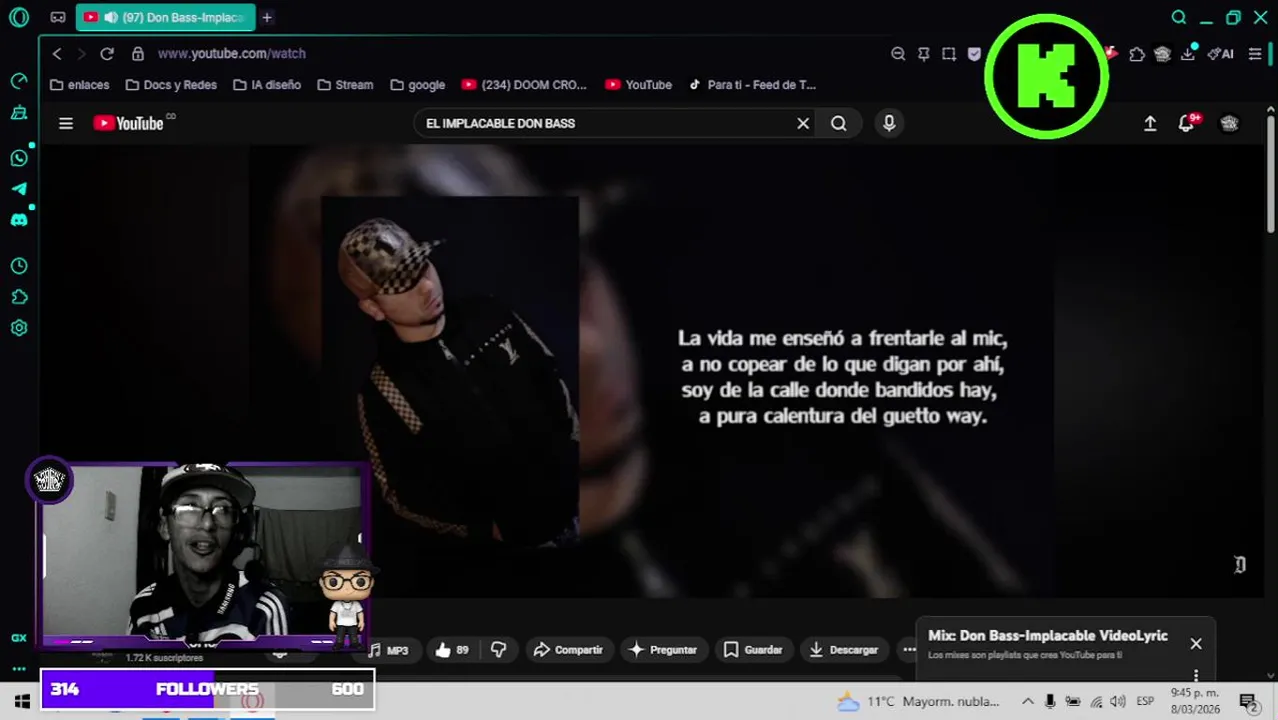The height and width of the screenshot is (720, 1278).
Task: Dislike the video with thumbs down
Action: click(x=499, y=650)
